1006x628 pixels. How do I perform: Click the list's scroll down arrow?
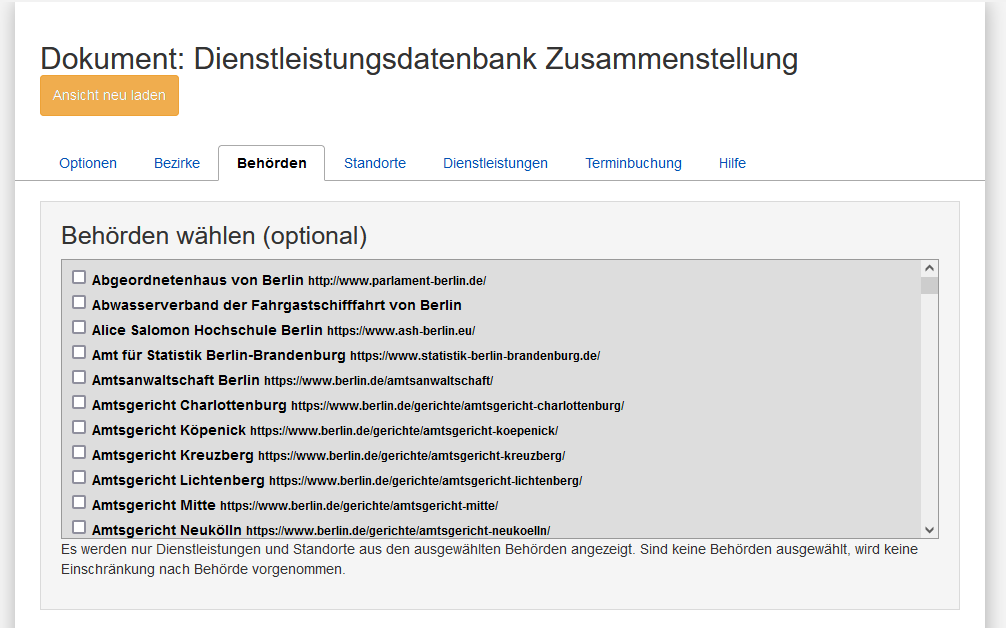click(x=929, y=530)
